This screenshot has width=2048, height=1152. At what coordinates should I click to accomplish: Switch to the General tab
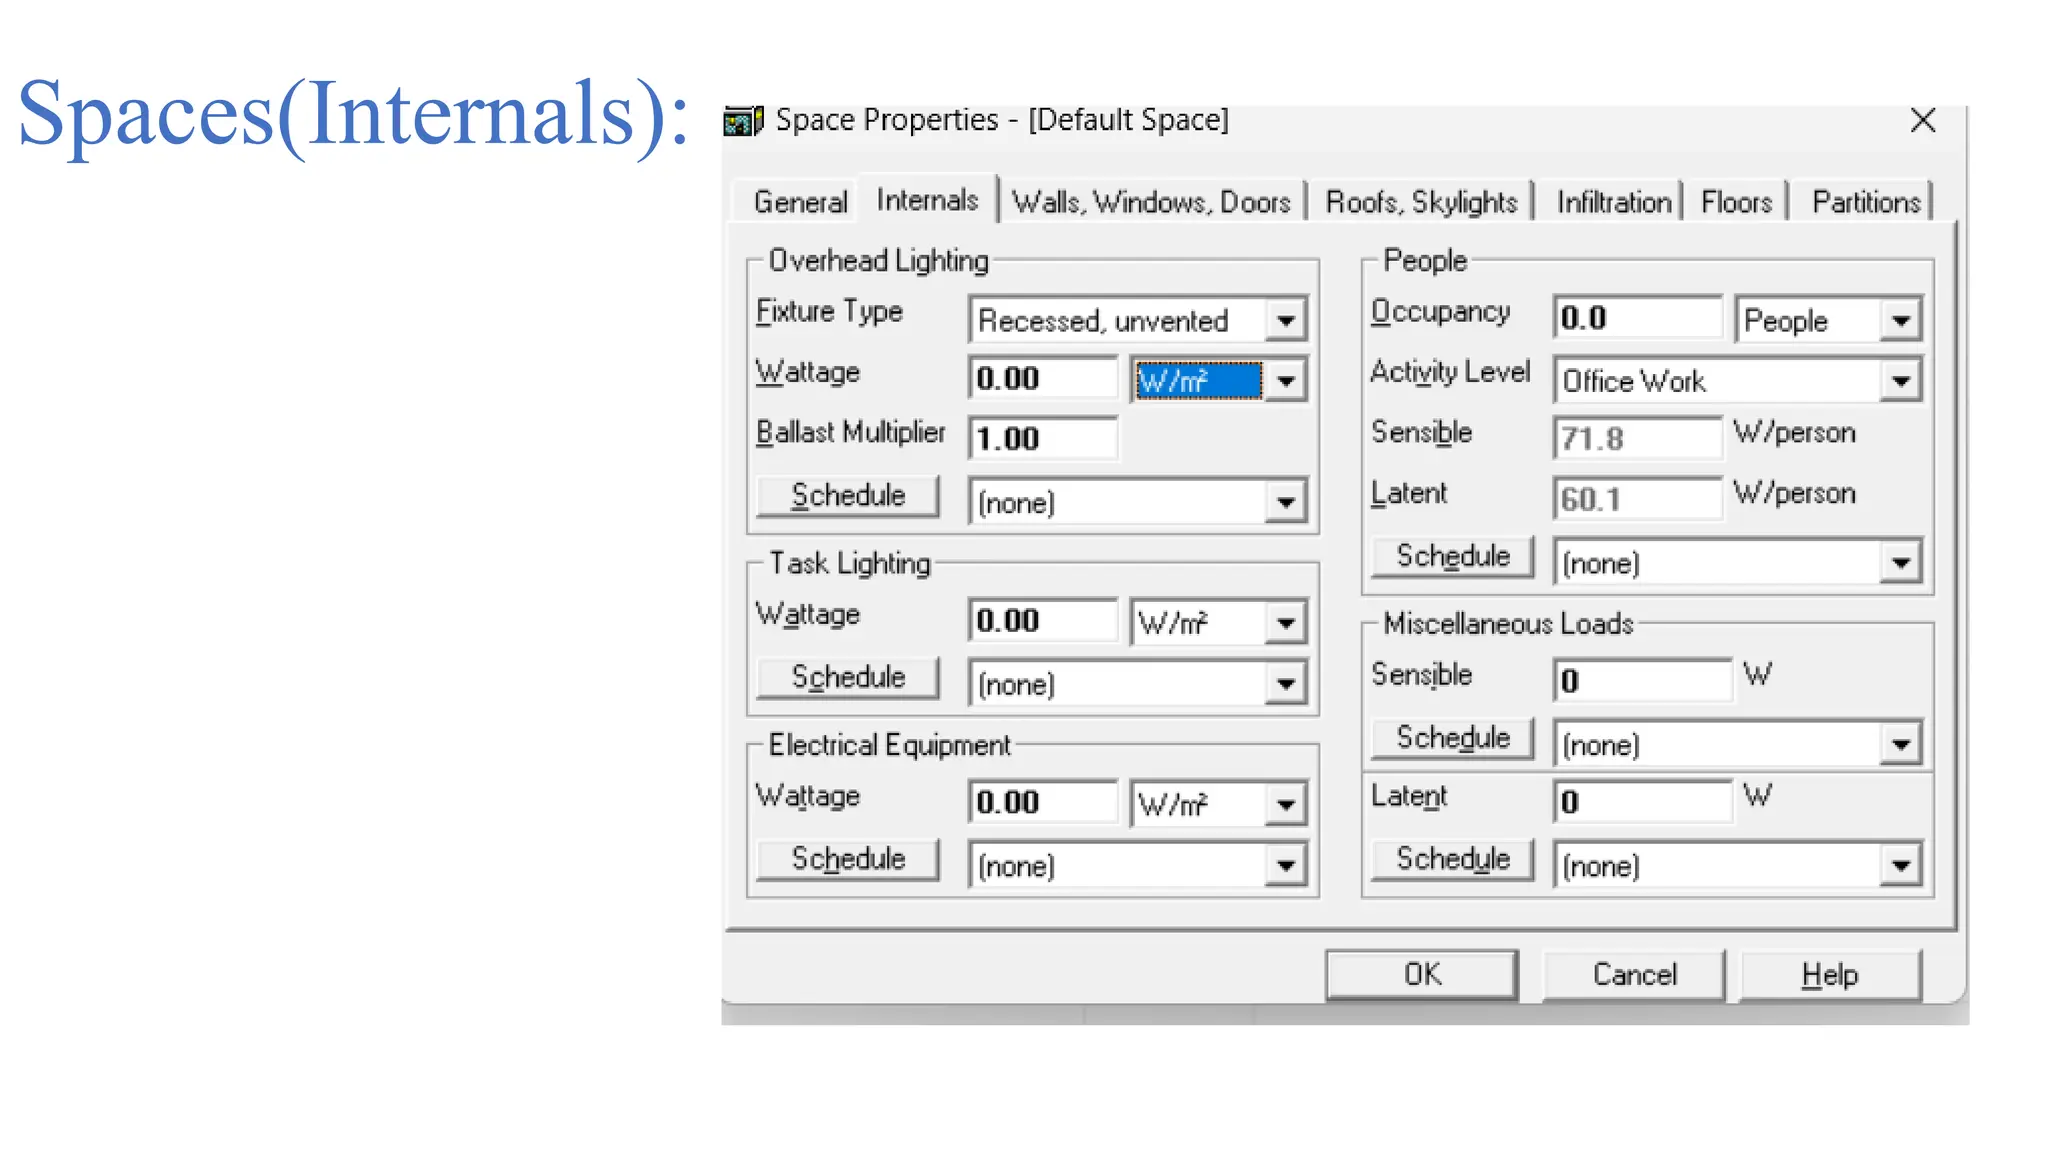tap(800, 202)
